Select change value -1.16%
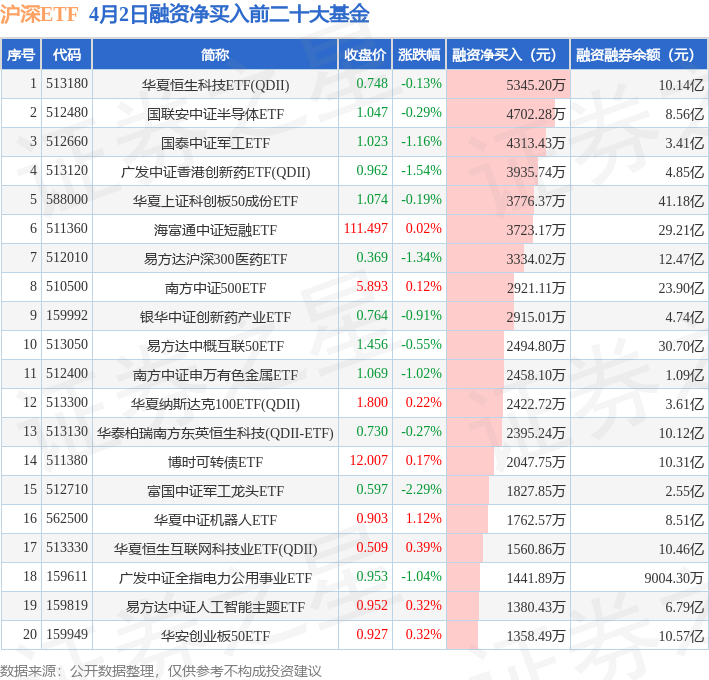The image size is (709, 680). pyautogui.click(x=421, y=142)
